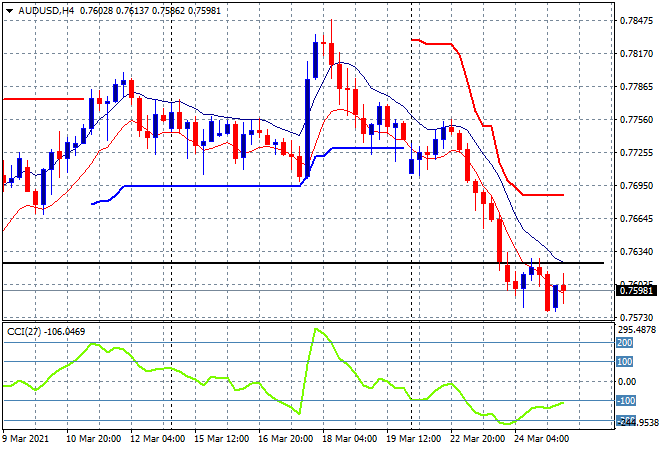This screenshot has width=660, height=450.
Task: Click the 18 Mar 04:00 time label
Action: click(x=349, y=439)
